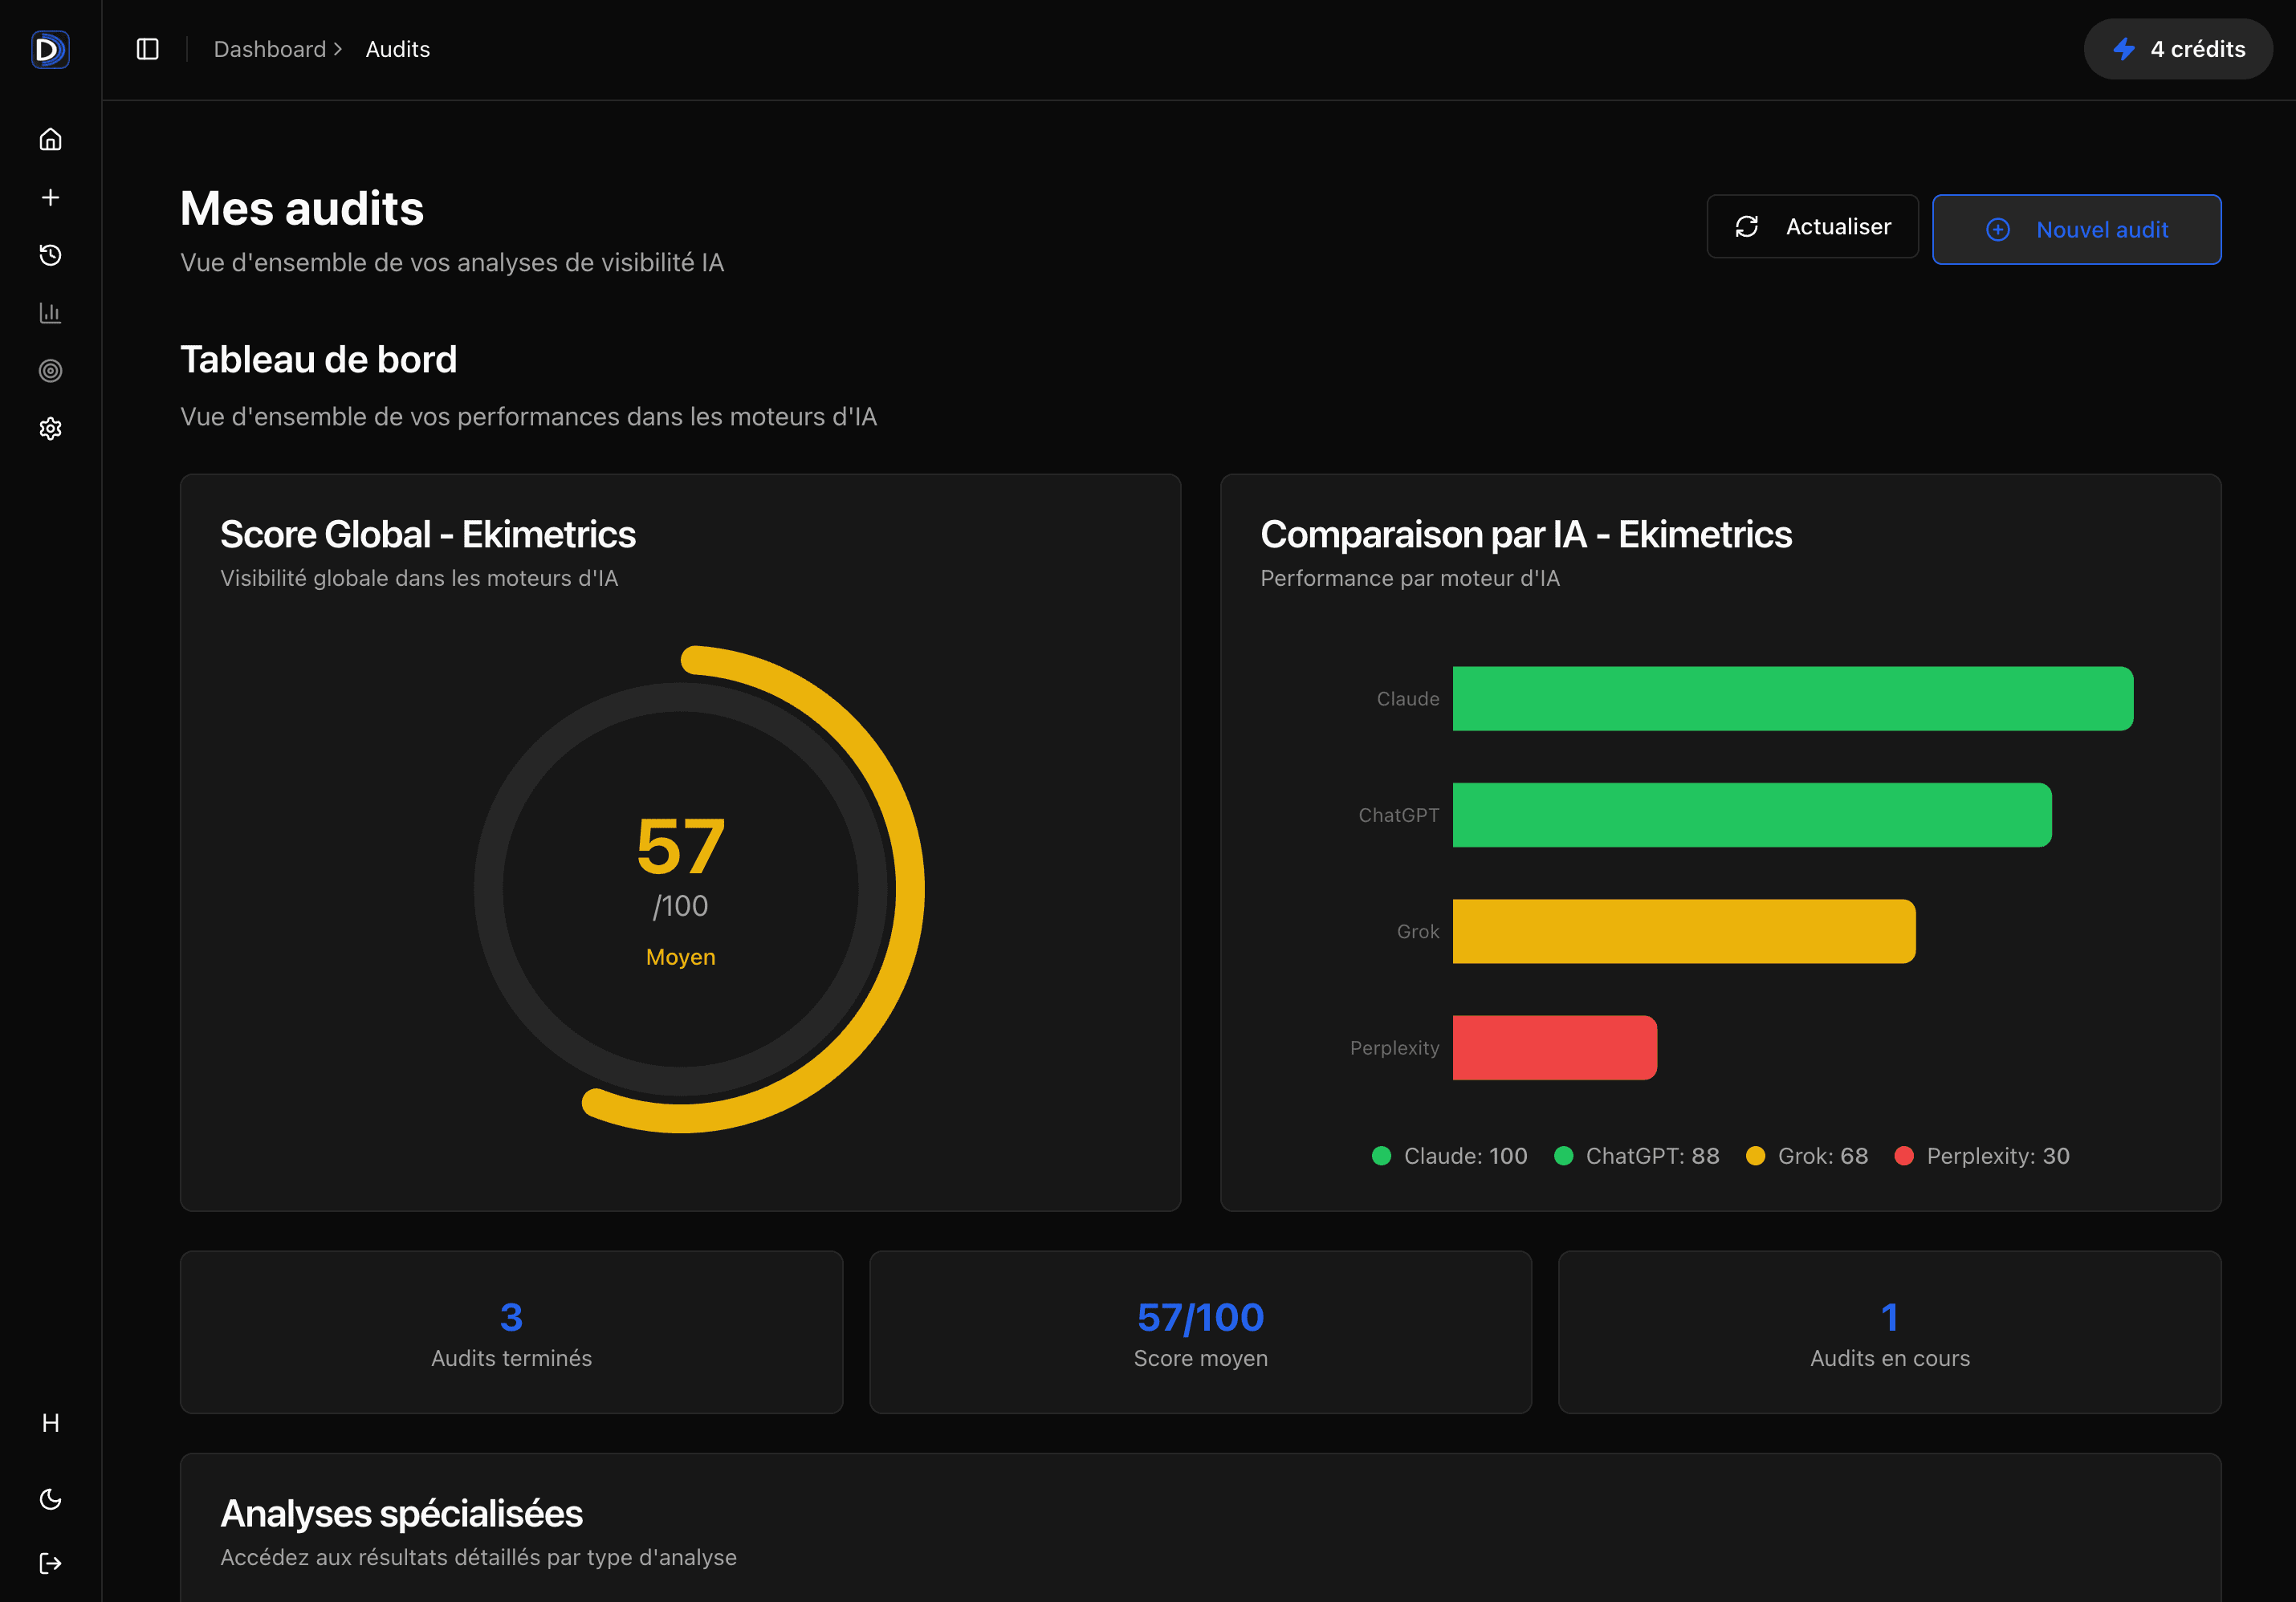Refresh data using the Actualiser button

[1812, 226]
